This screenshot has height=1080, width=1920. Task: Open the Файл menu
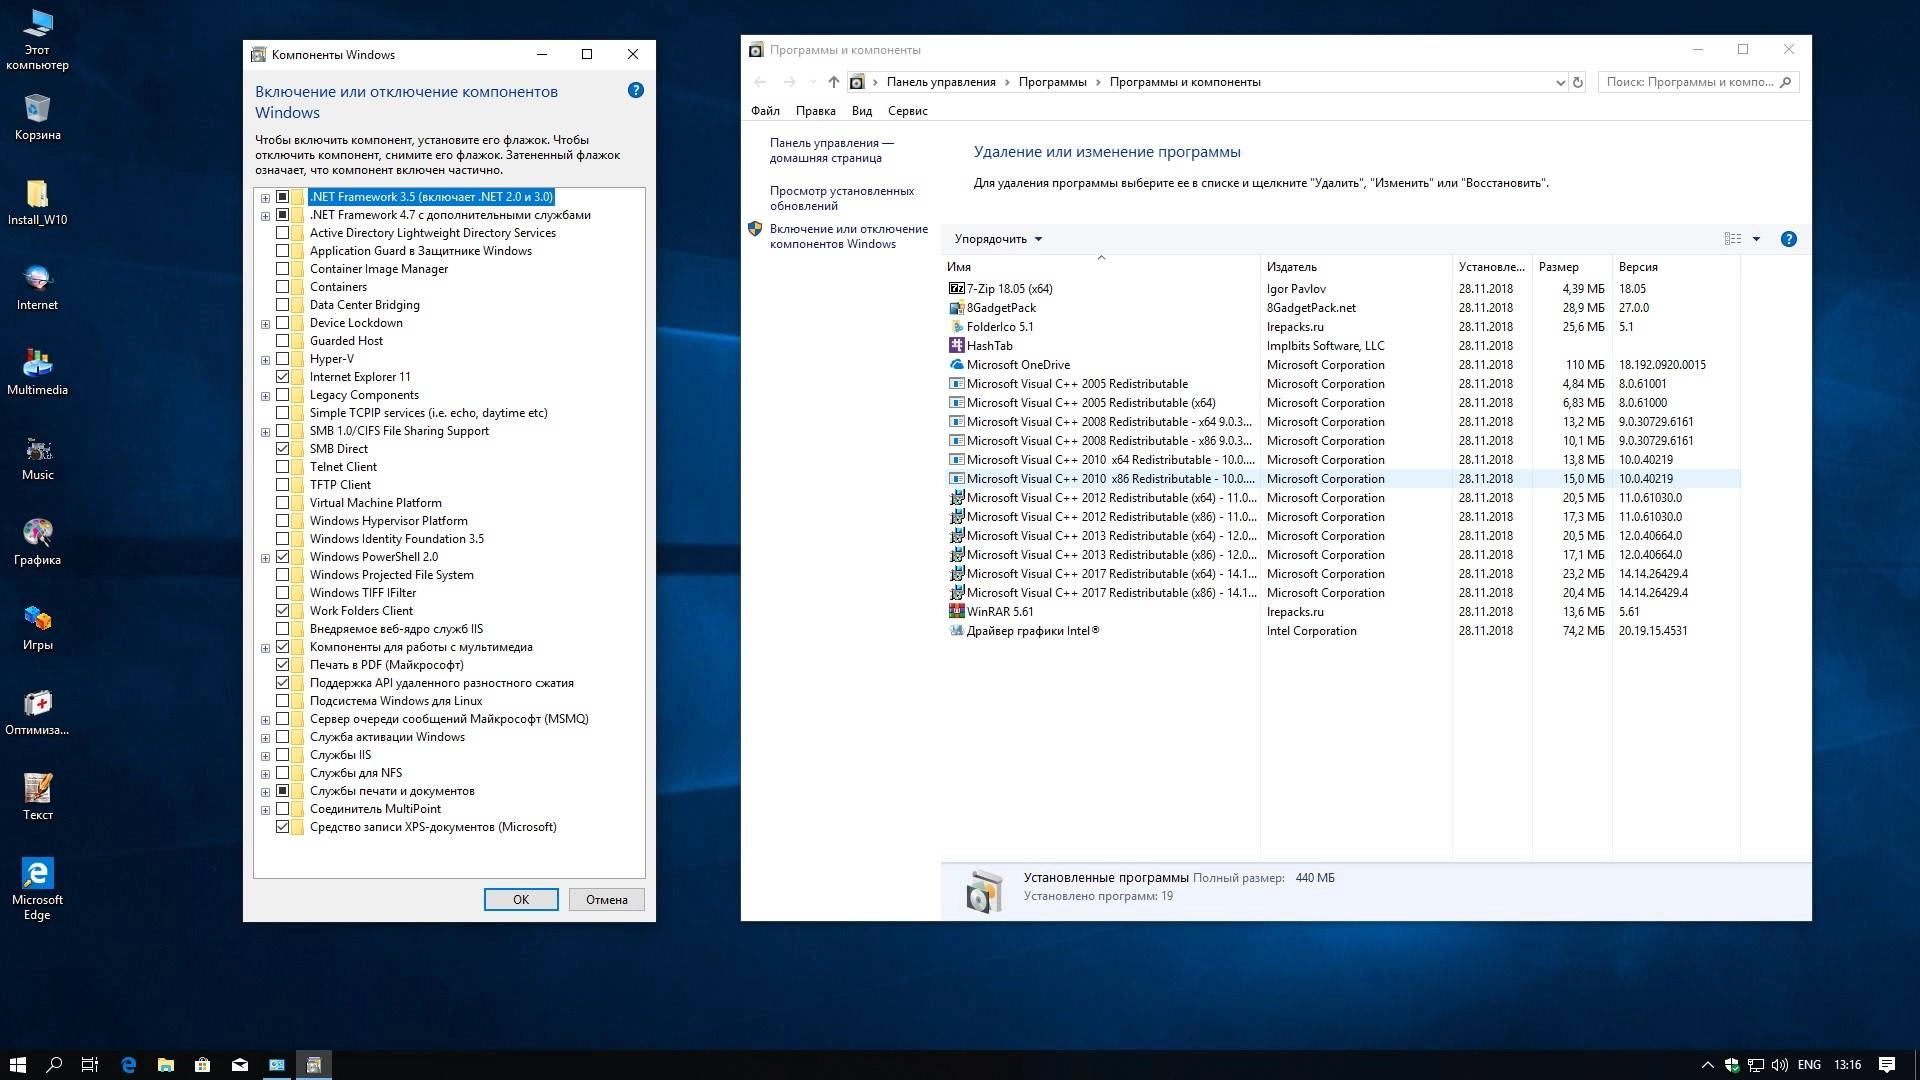tap(765, 111)
